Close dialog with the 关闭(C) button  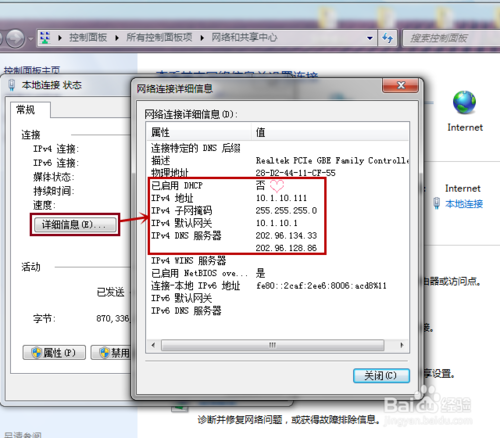(x=381, y=376)
